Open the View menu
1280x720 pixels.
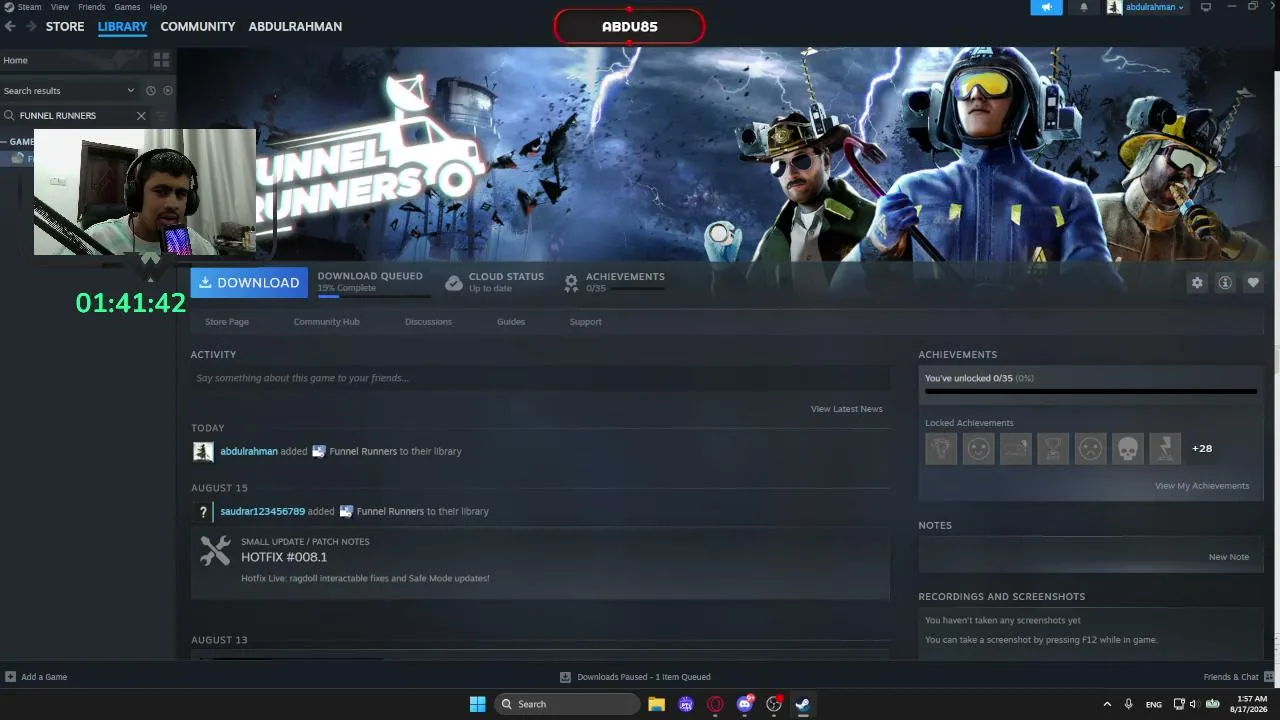coord(60,7)
